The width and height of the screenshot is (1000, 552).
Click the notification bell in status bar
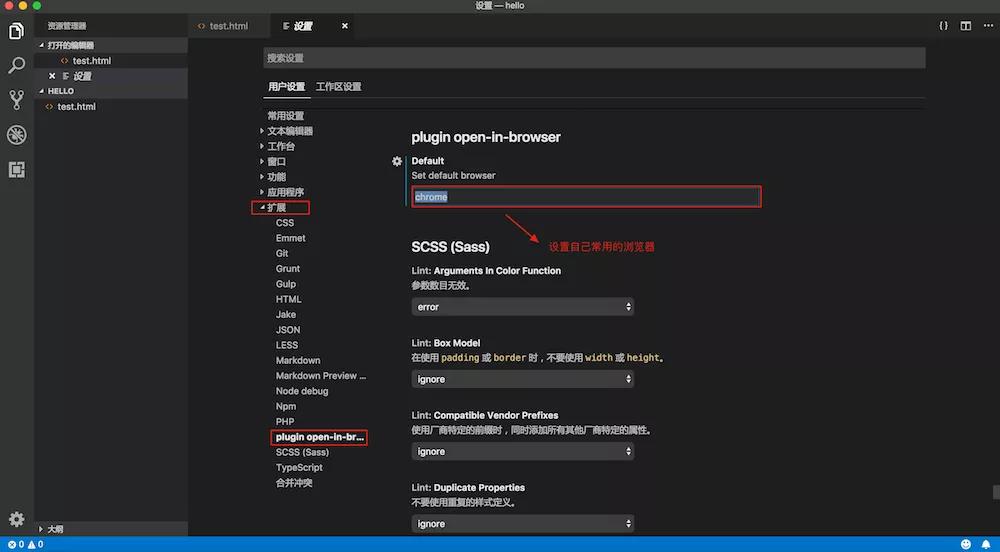pyautogui.click(x=985, y=544)
